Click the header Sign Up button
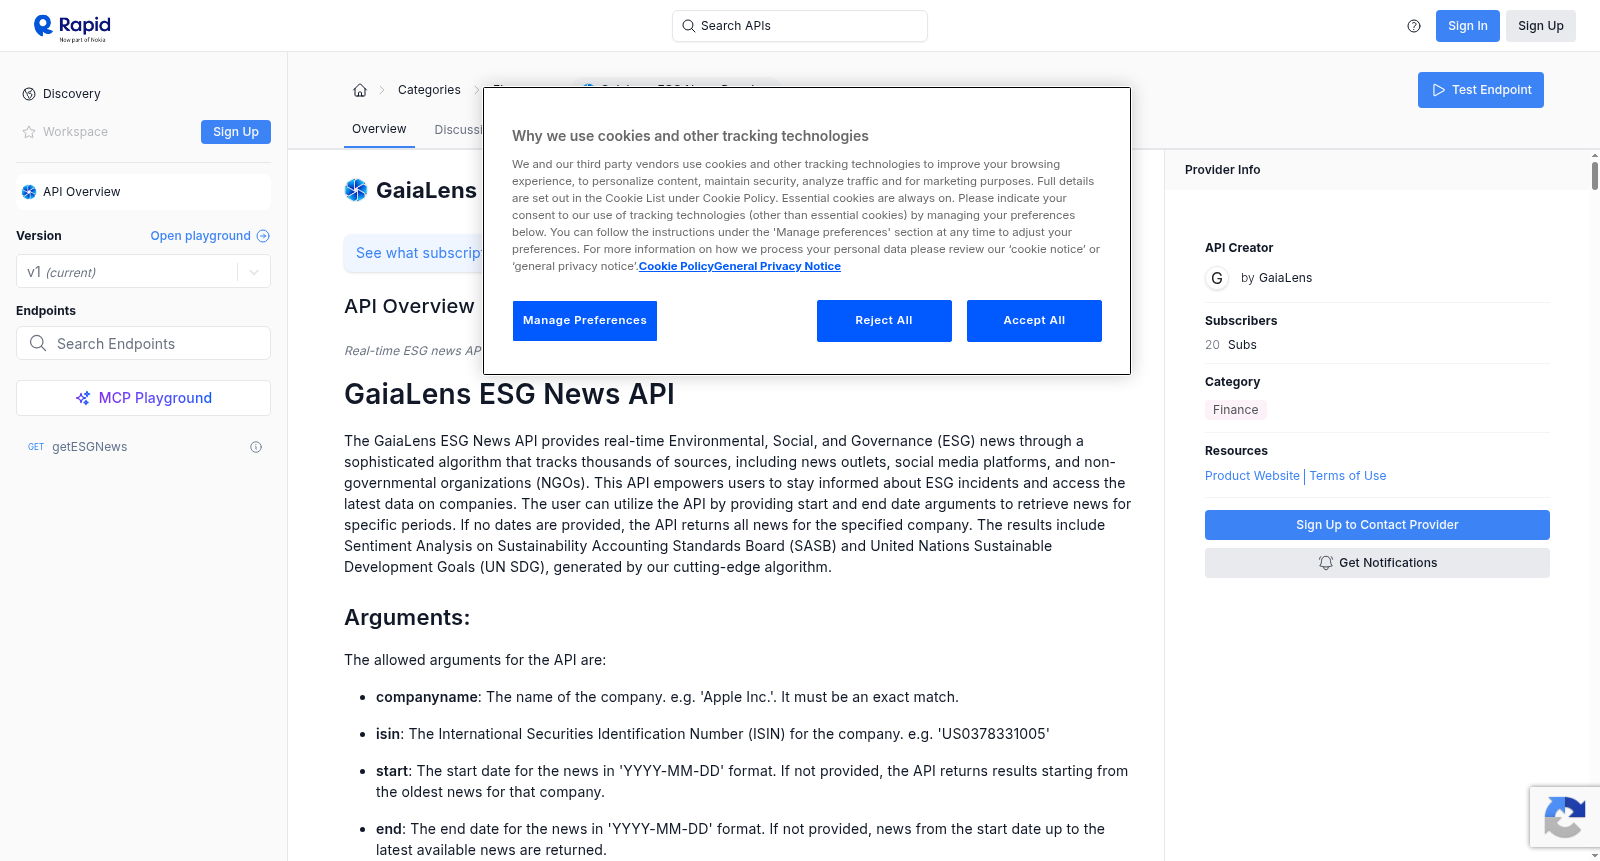1600x861 pixels. (x=1540, y=26)
